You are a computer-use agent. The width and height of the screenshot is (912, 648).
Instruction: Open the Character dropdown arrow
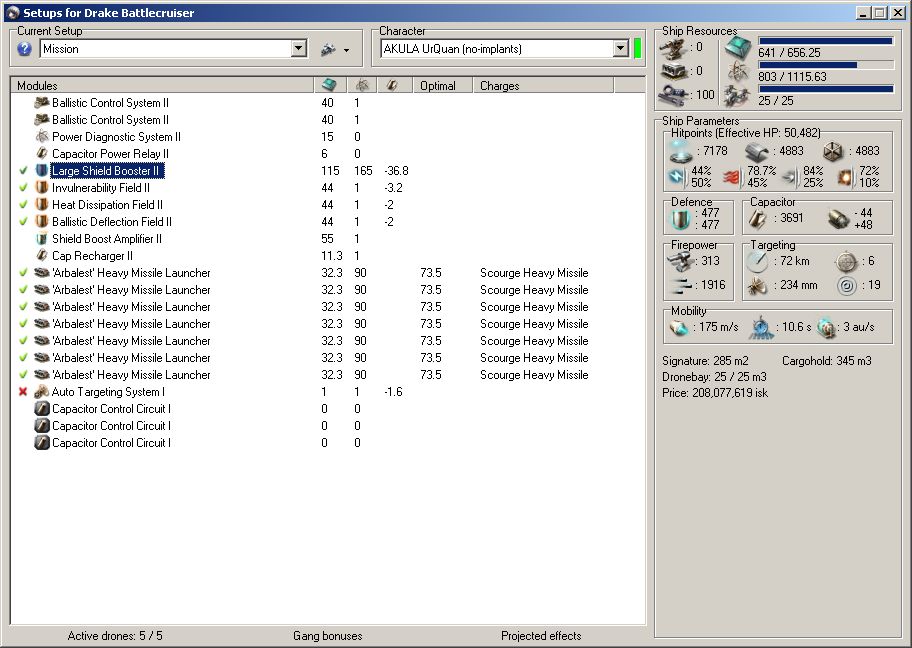621,49
